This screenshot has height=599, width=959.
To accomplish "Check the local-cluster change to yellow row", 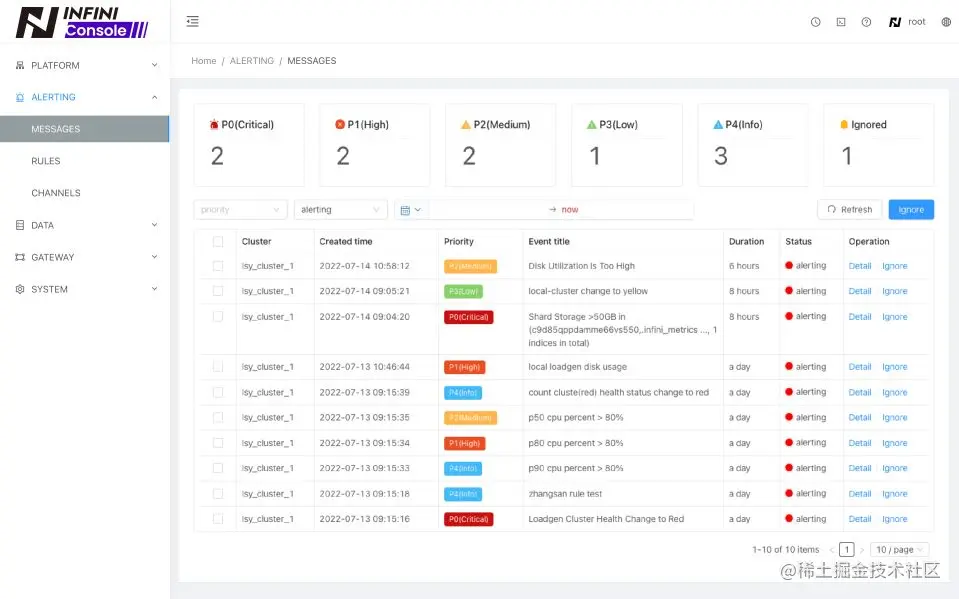I will [218, 291].
